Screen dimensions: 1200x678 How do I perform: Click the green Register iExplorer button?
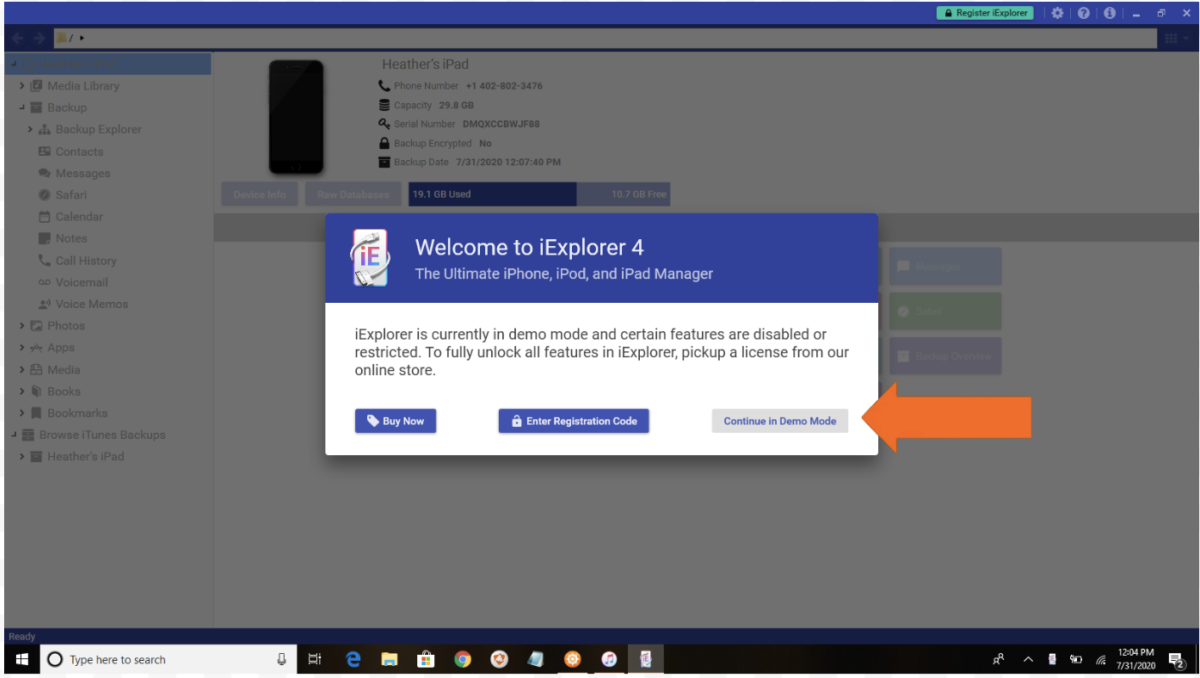(984, 13)
